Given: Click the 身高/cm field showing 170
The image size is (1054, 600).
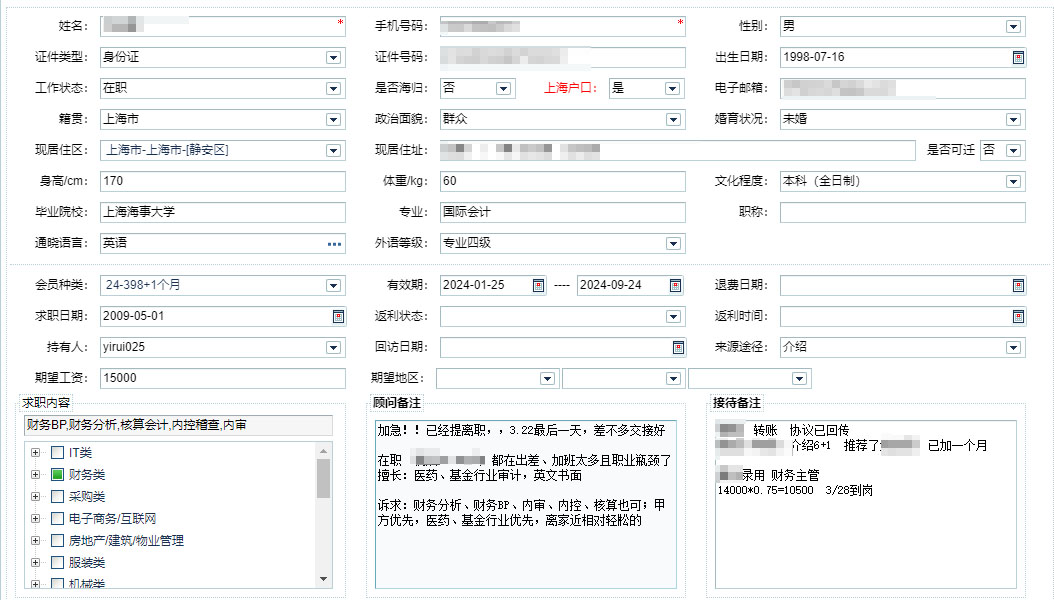Looking at the screenshot, I should pyautogui.click(x=222, y=181).
